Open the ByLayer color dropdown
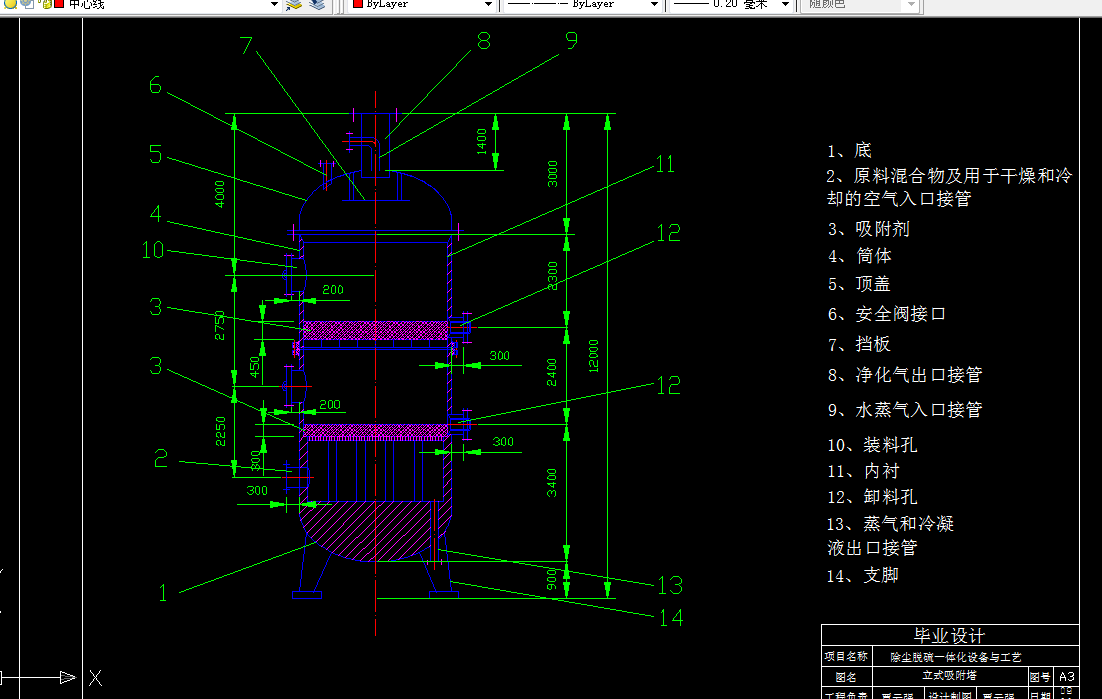Screen dimensions: 1102x699 pyautogui.click(x=488, y=4)
